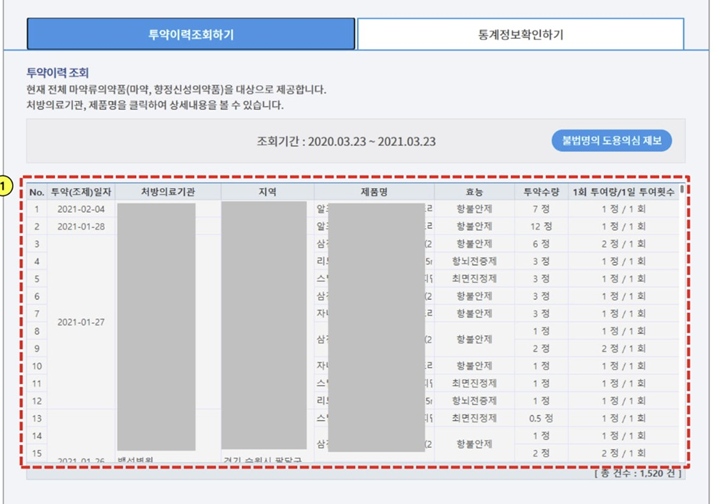This screenshot has height=504, width=720.
Task: Click the 12 정 quantity in row 2
Action: point(541,227)
